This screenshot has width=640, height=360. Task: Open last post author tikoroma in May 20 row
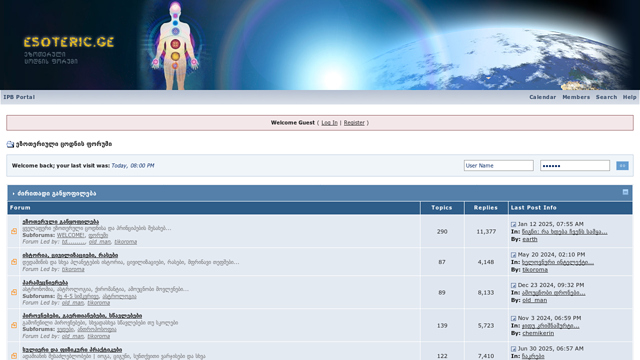pyautogui.click(x=535, y=270)
